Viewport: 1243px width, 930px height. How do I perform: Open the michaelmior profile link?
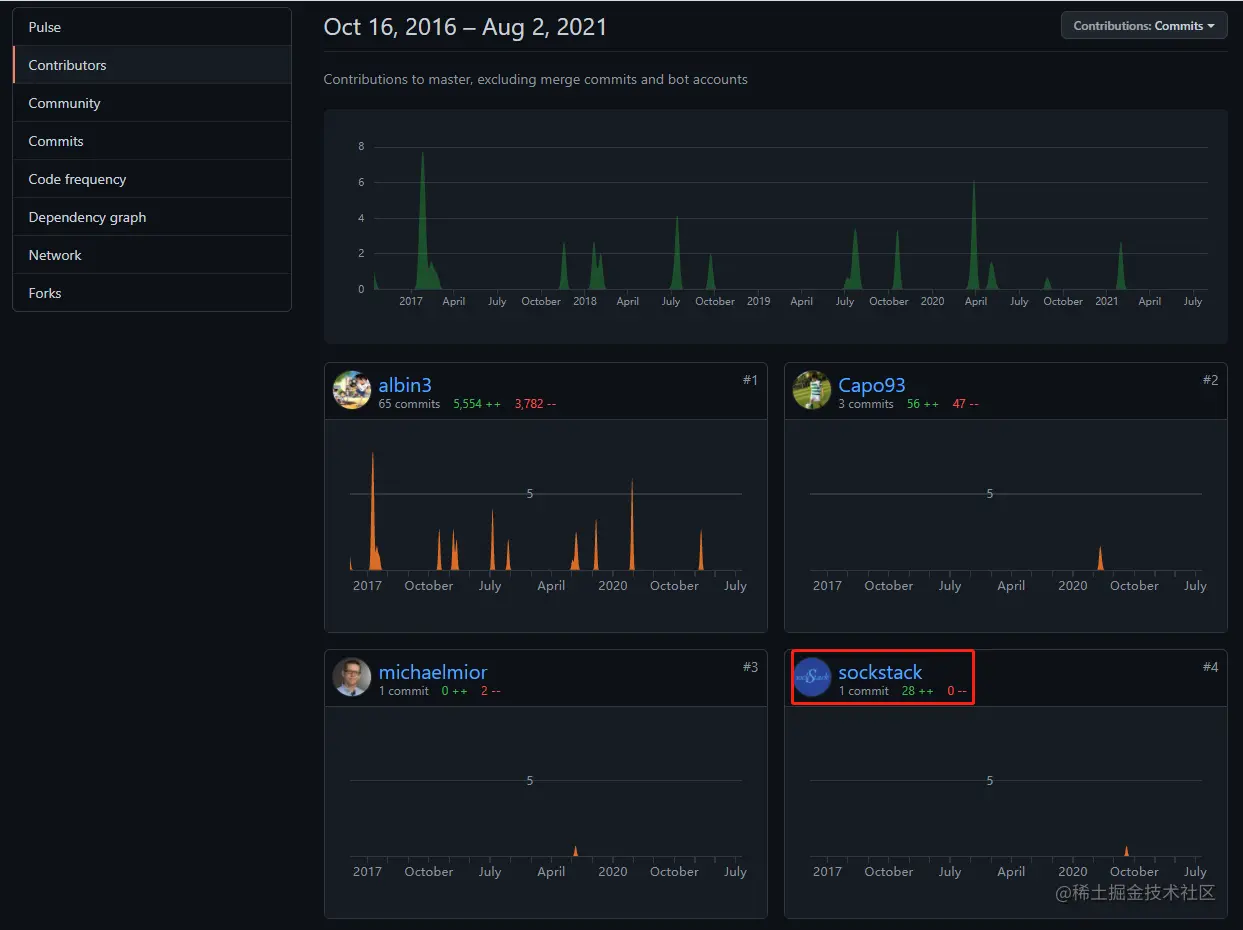point(433,672)
